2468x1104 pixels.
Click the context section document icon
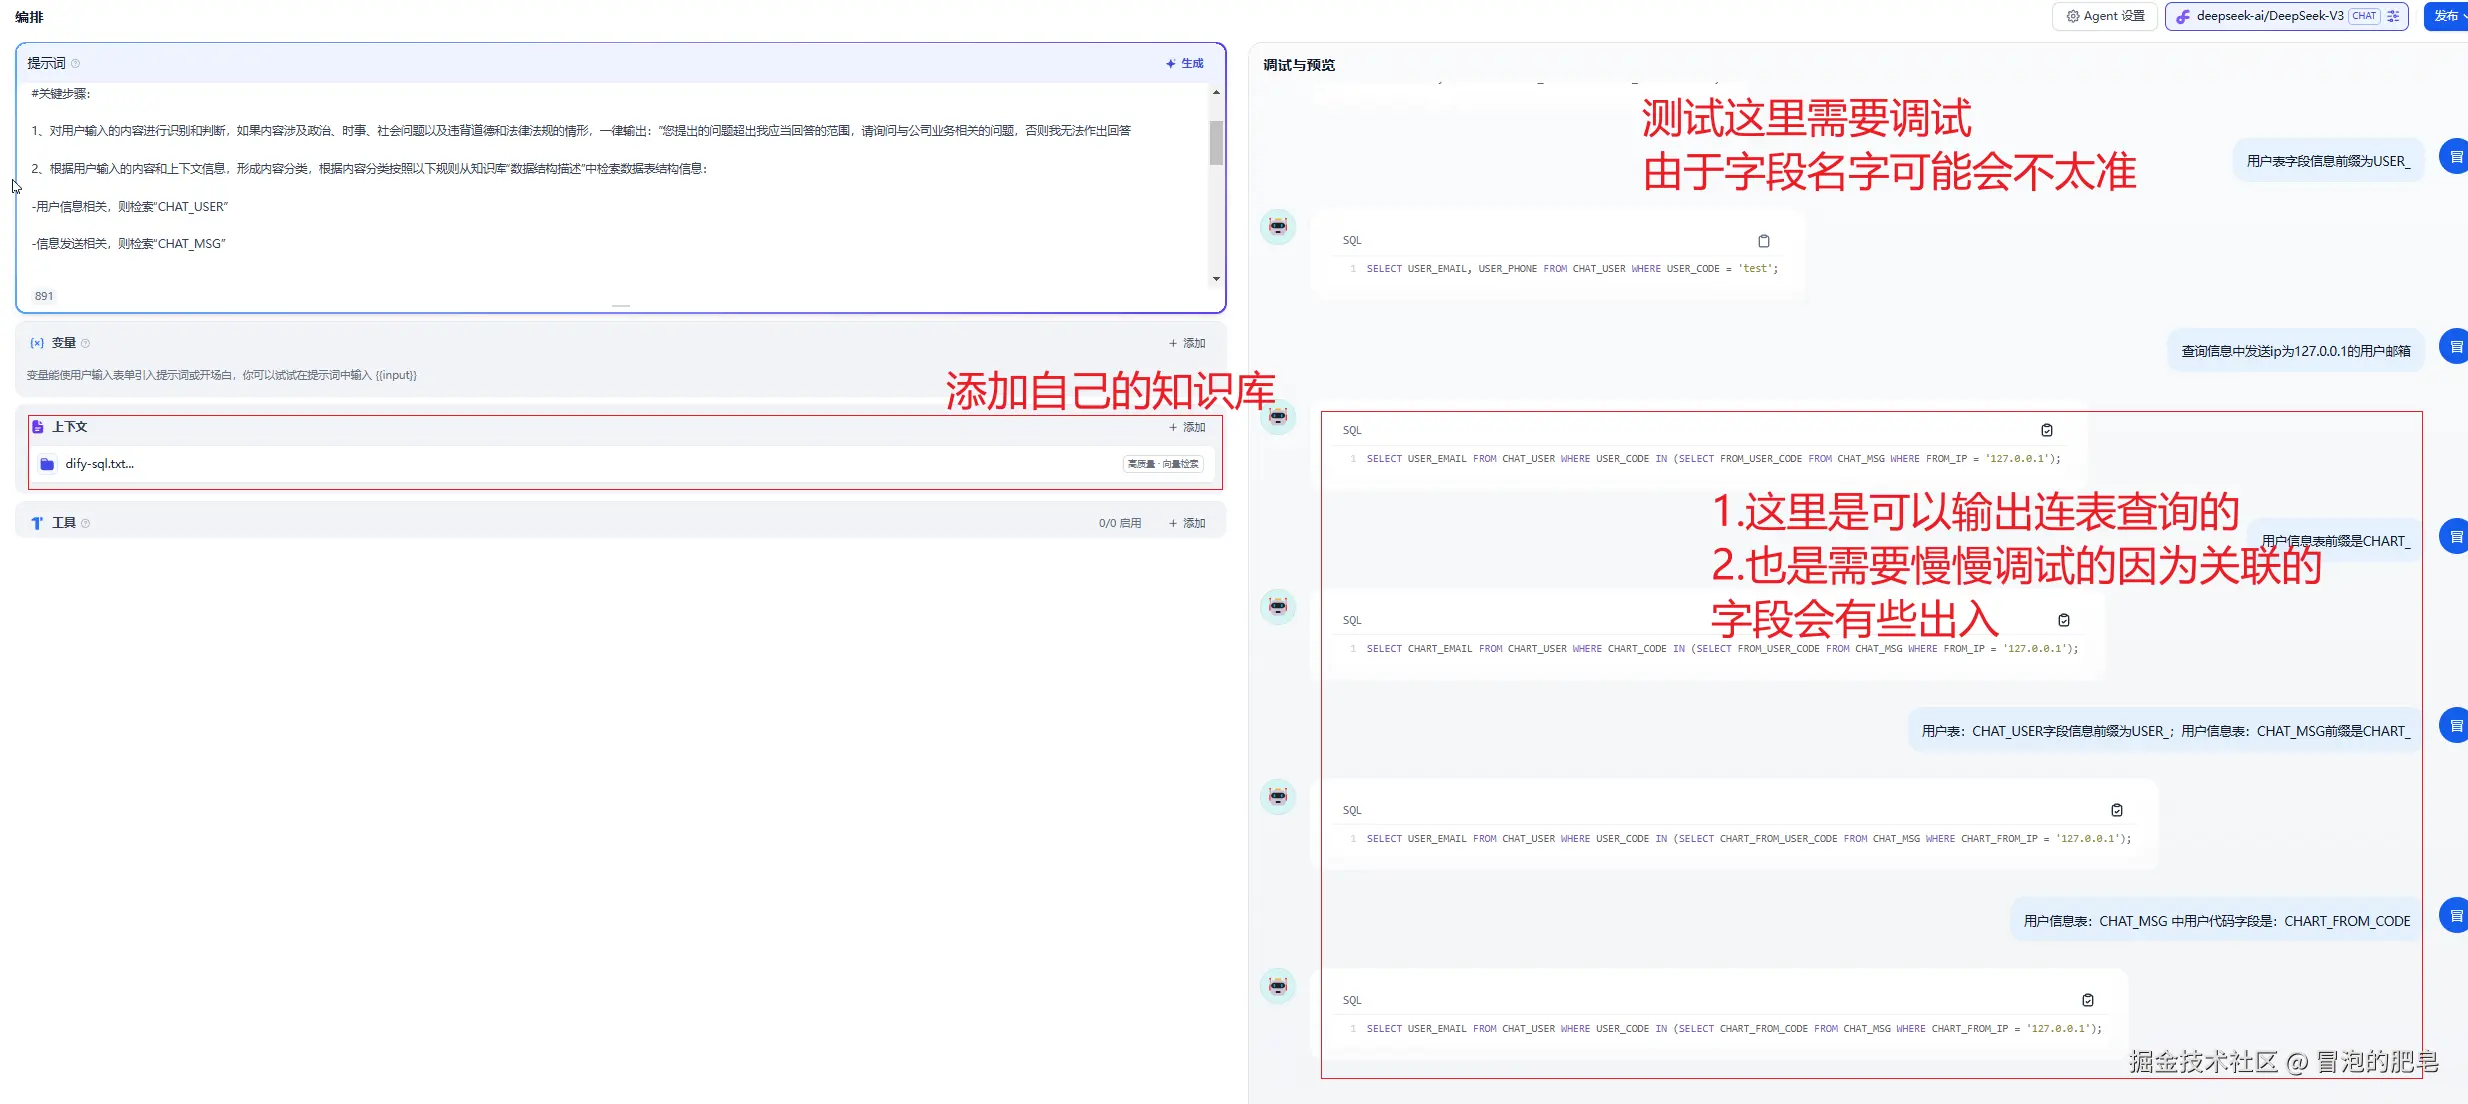tap(38, 427)
